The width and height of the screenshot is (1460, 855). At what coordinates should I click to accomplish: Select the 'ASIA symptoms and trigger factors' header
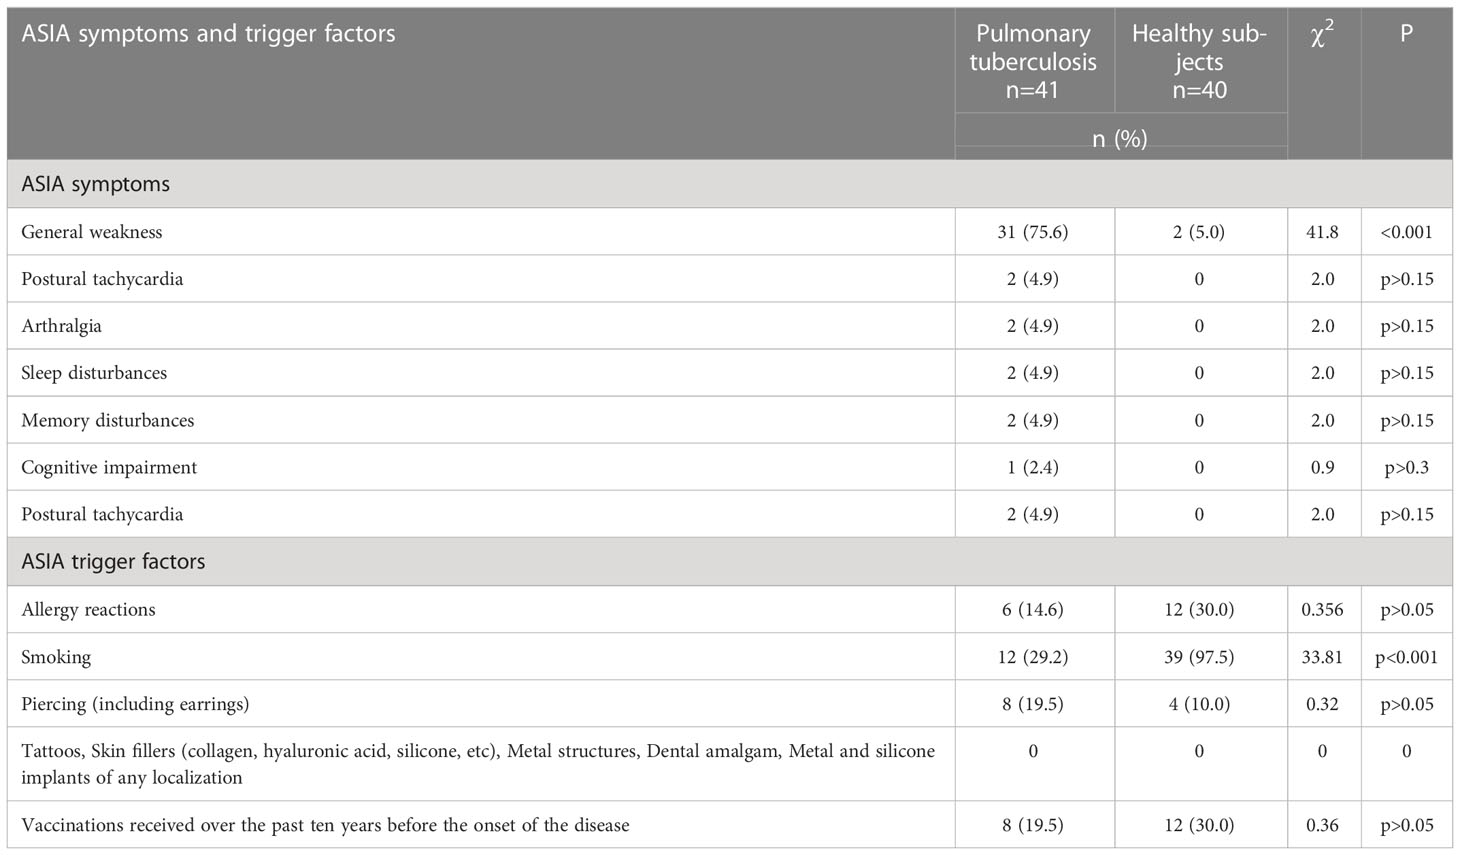coord(208,33)
